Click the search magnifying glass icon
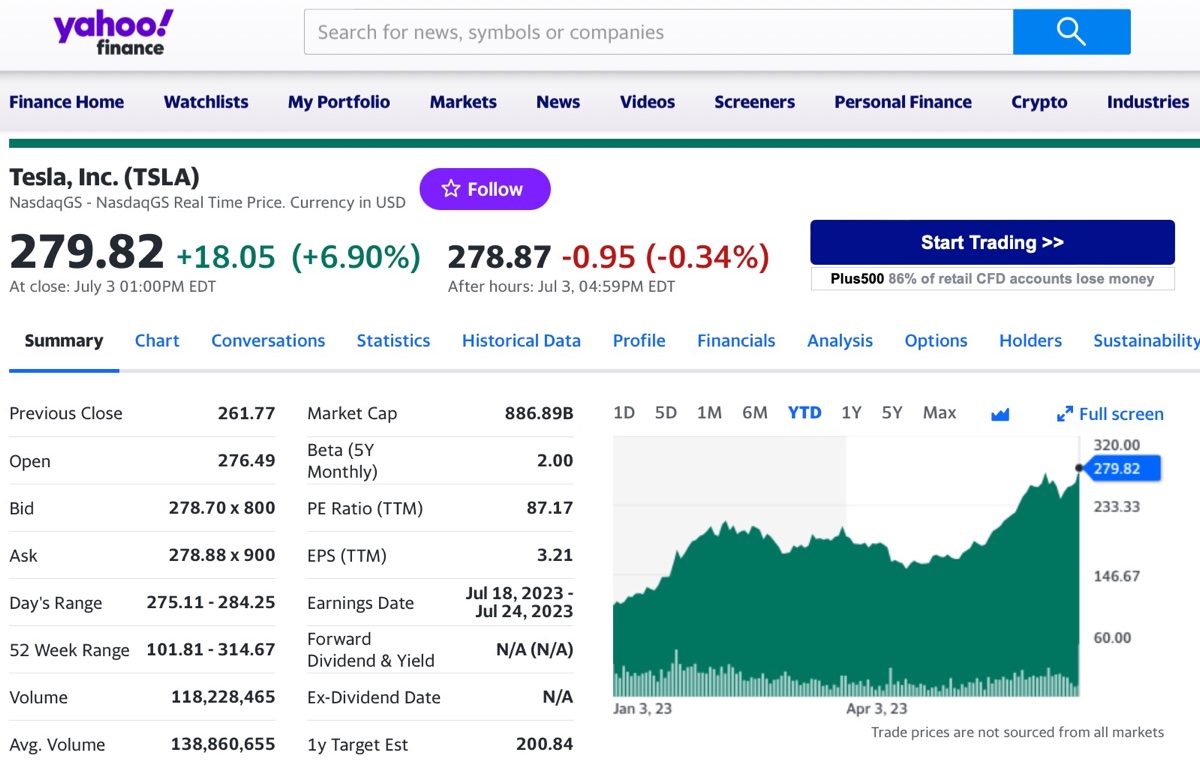The height and width of the screenshot is (765, 1200). [1071, 31]
